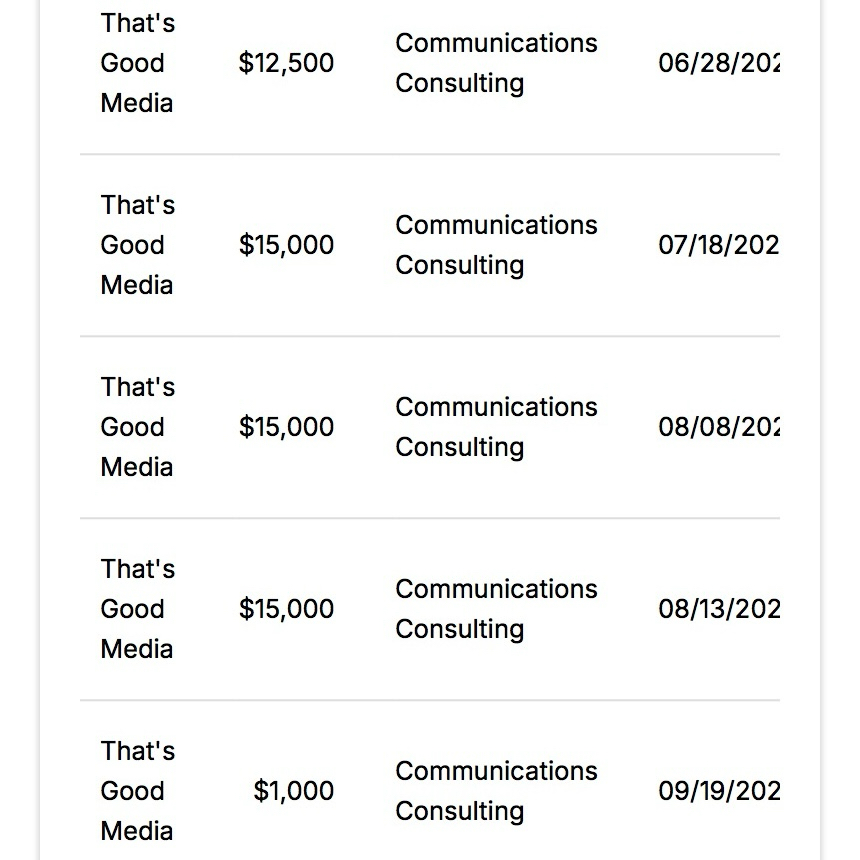Screen dimensions: 860x860
Task: Click the 08/08 date cell
Action: [718, 427]
